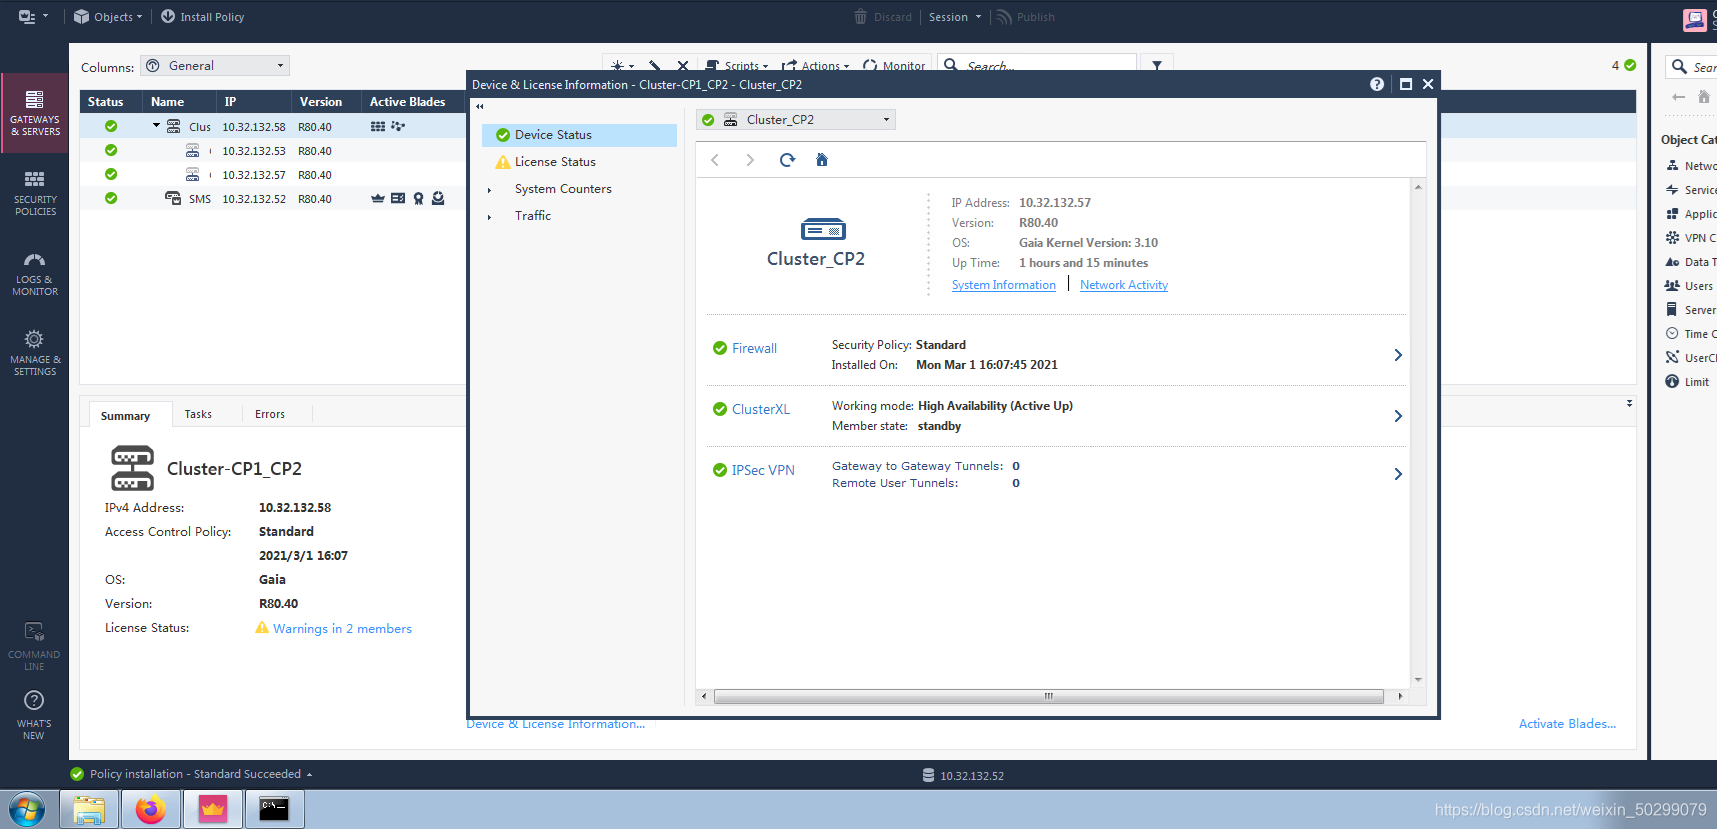Open Firefox from the taskbar
This screenshot has width=1717, height=829.
(x=151, y=809)
